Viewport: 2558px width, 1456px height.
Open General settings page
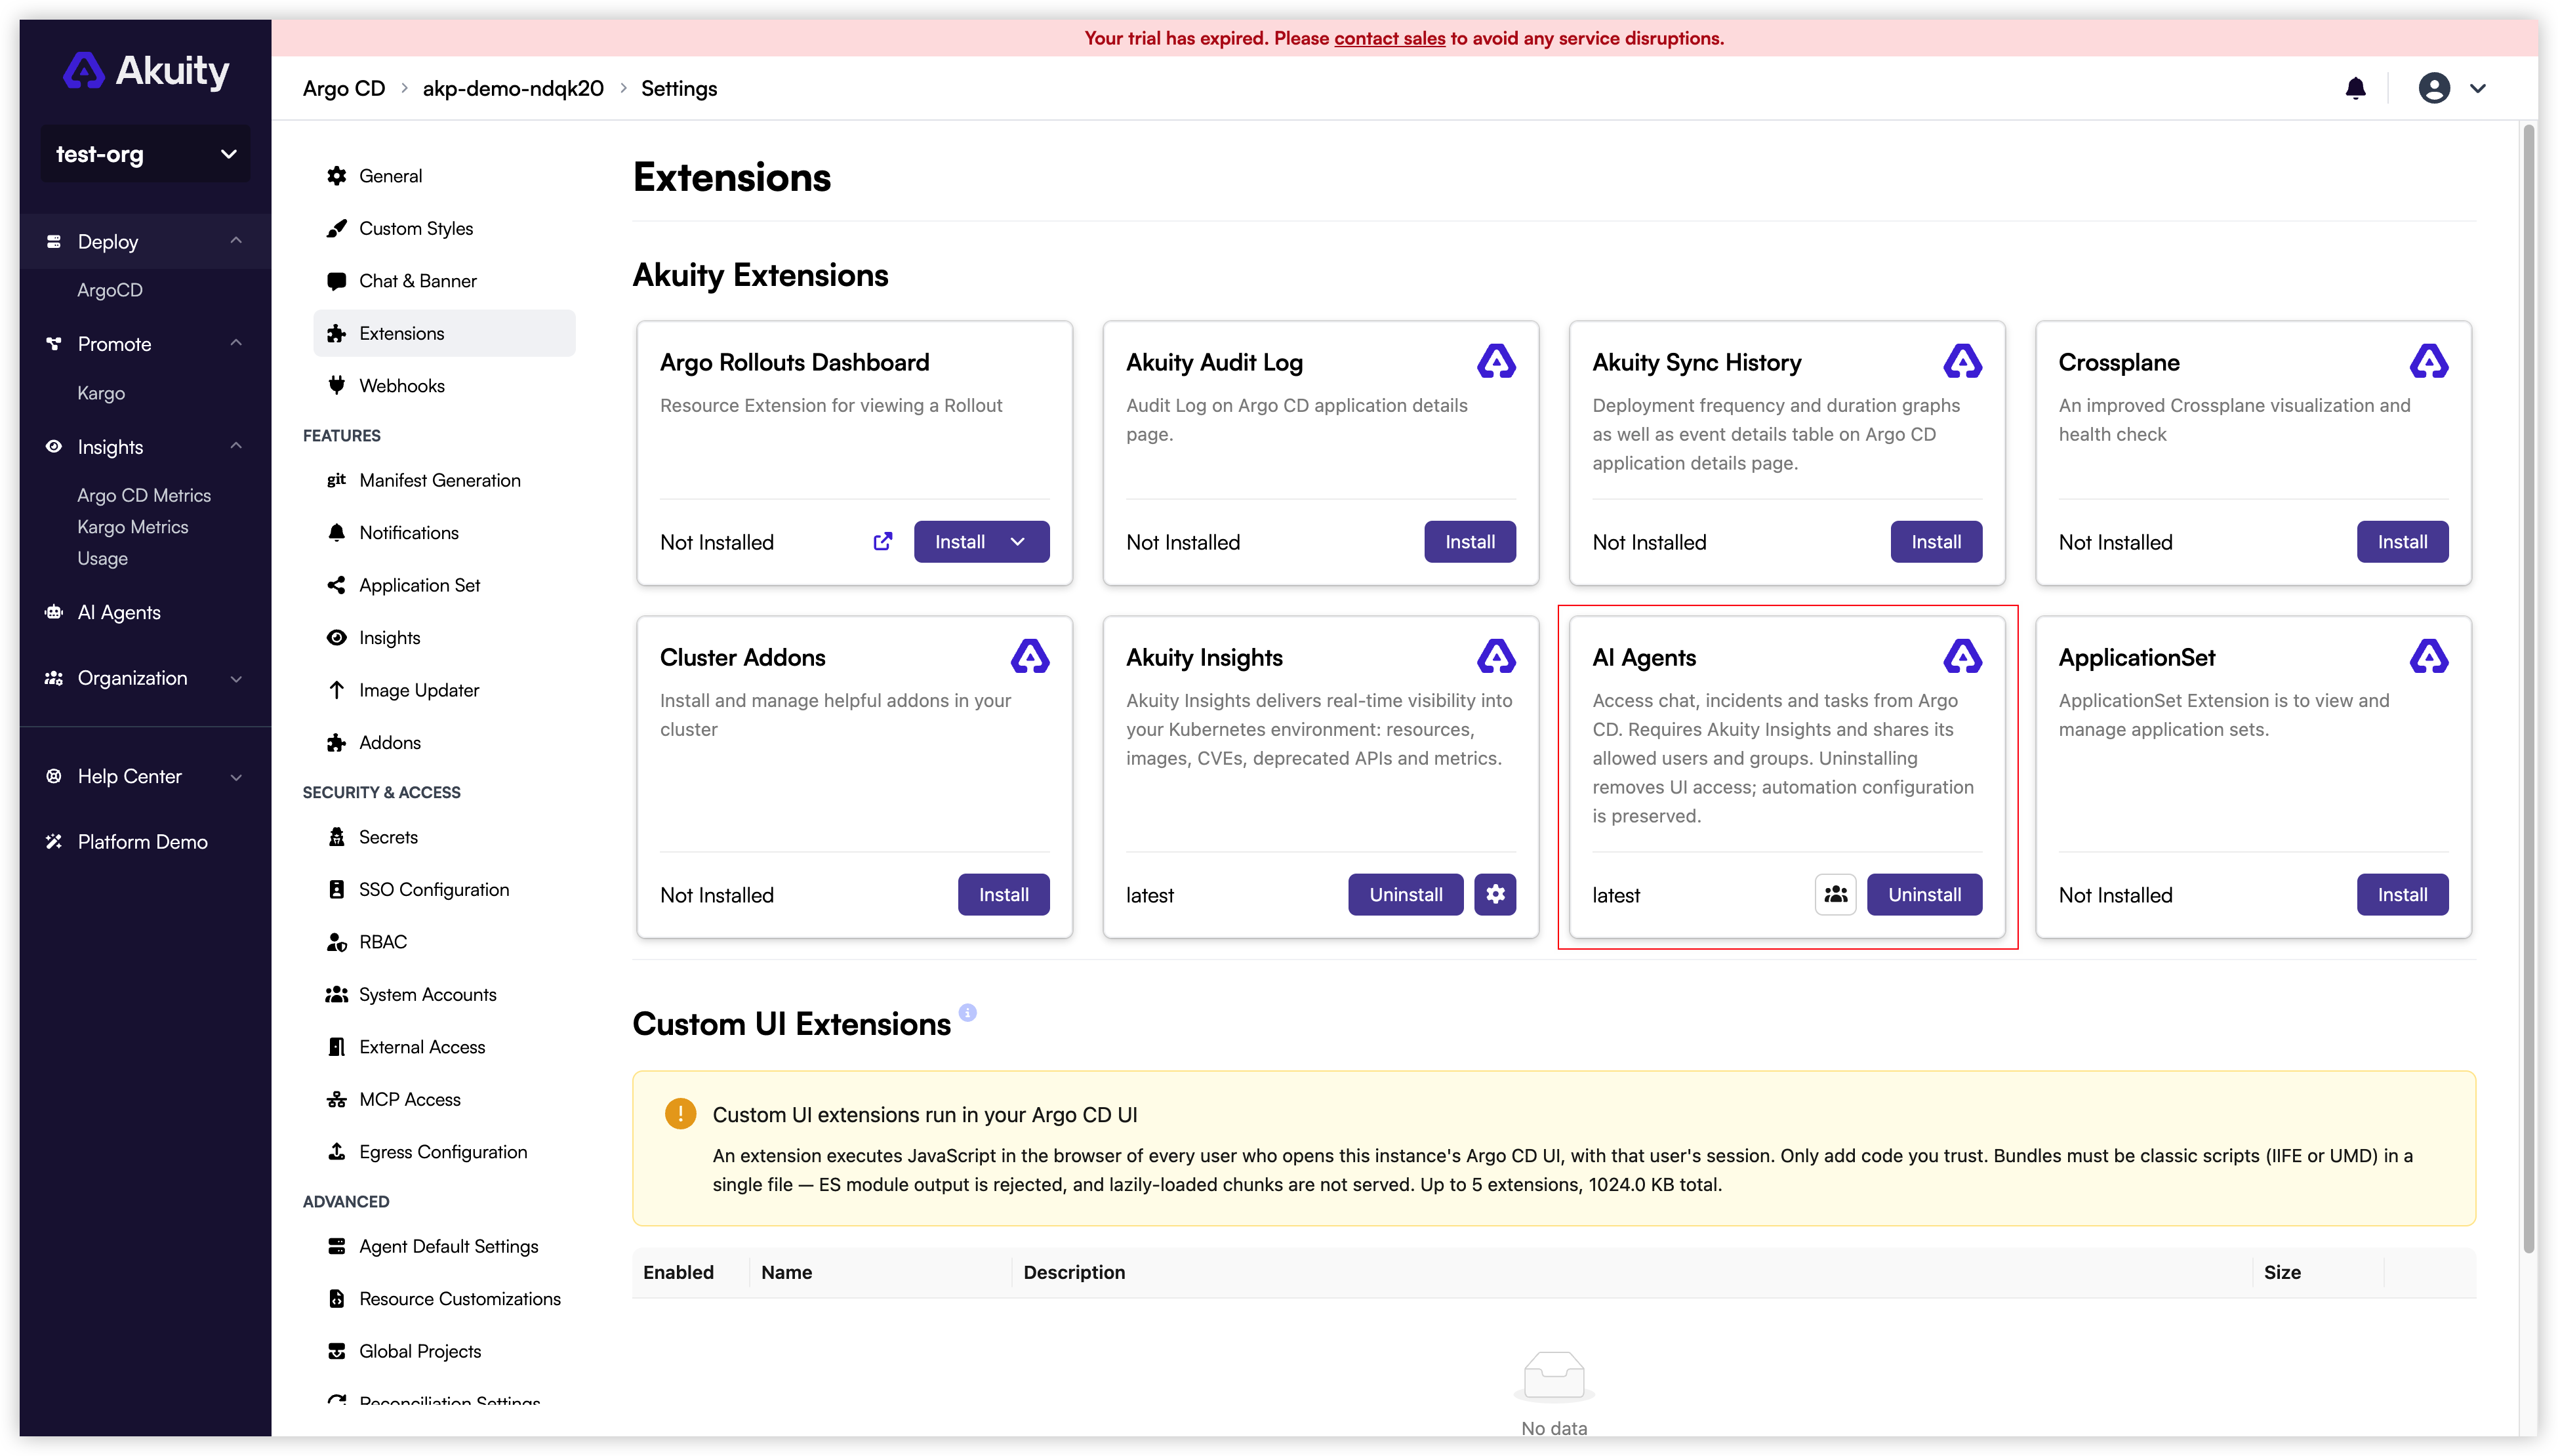point(444,176)
